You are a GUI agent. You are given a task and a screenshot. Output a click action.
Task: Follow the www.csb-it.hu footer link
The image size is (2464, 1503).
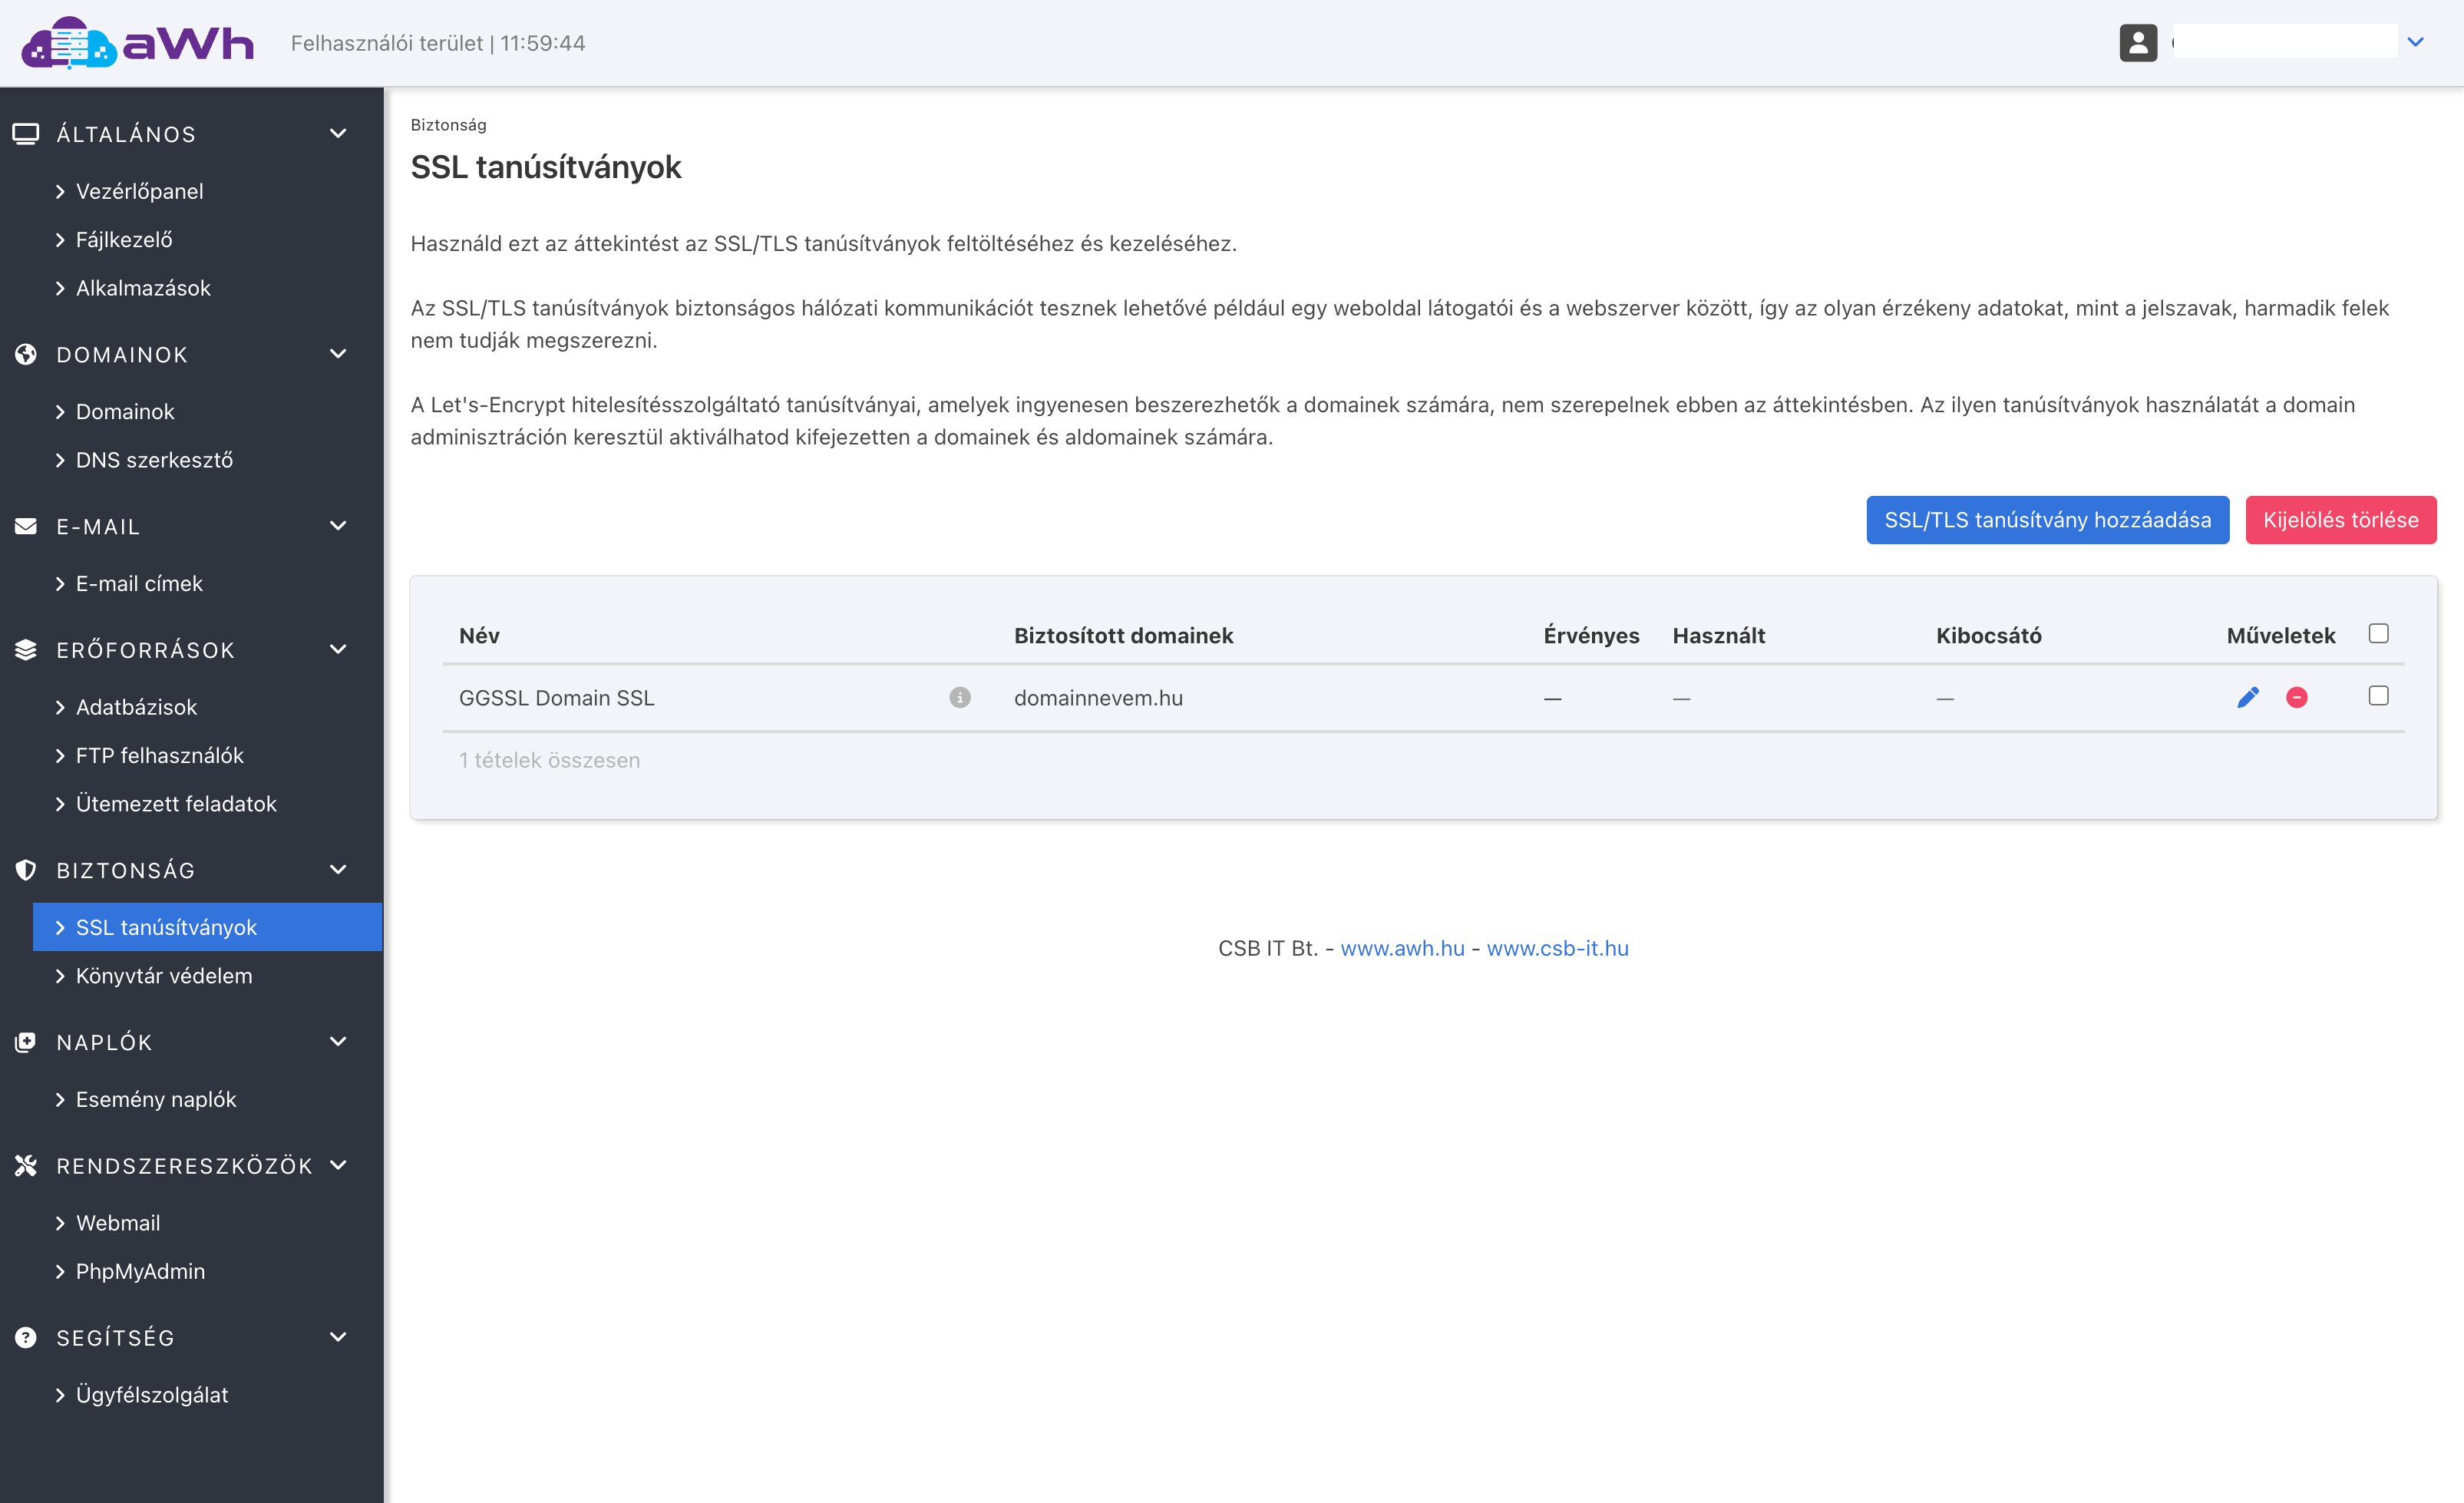tap(1557, 948)
